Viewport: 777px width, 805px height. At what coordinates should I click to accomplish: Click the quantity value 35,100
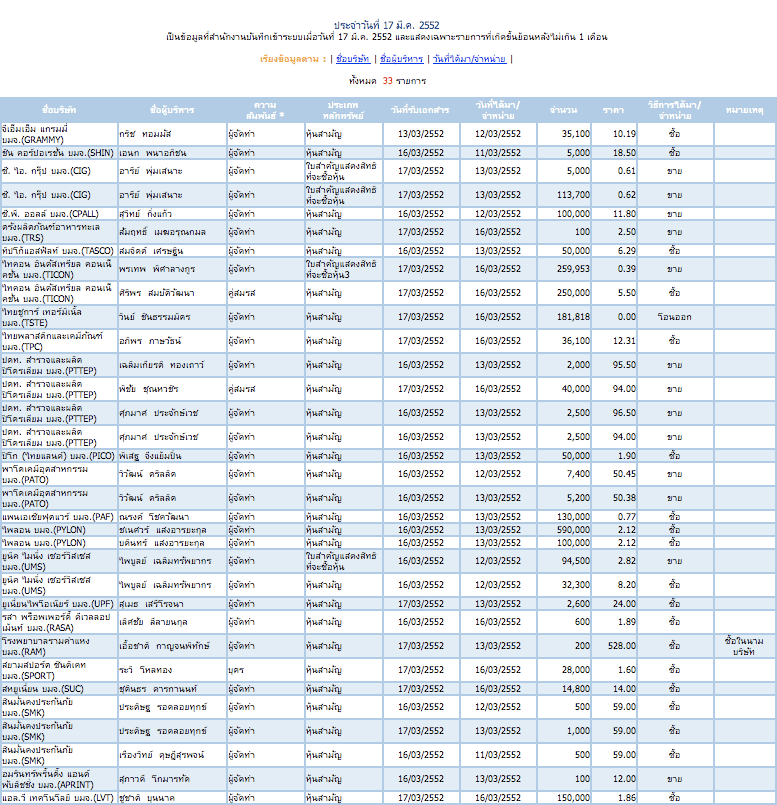[576, 134]
